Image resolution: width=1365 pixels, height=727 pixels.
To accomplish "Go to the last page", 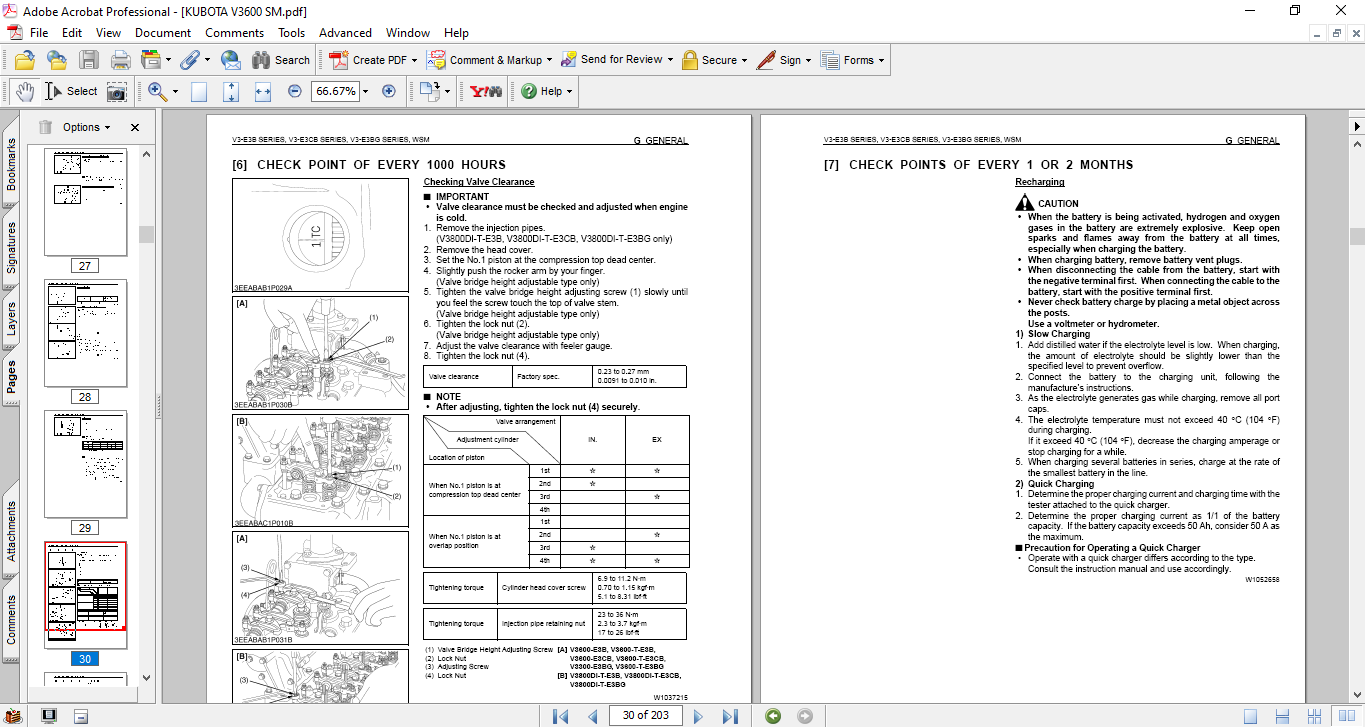I will (x=731, y=715).
